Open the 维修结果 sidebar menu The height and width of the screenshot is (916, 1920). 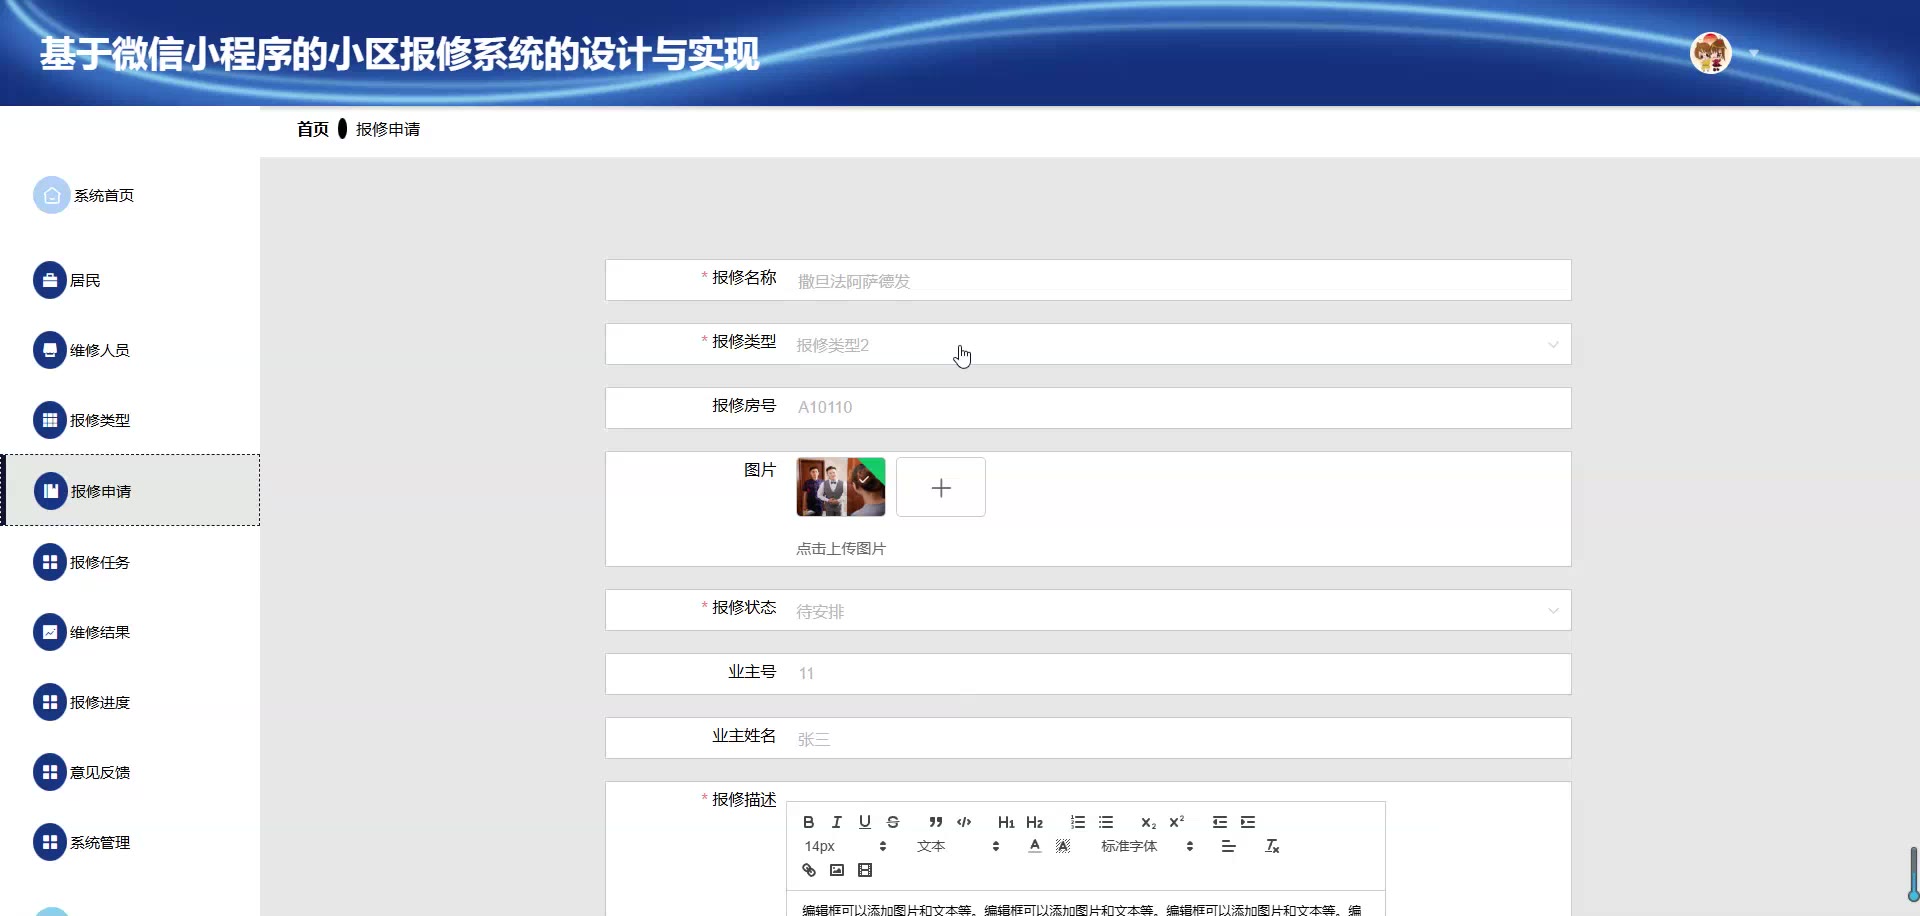coord(82,632)
